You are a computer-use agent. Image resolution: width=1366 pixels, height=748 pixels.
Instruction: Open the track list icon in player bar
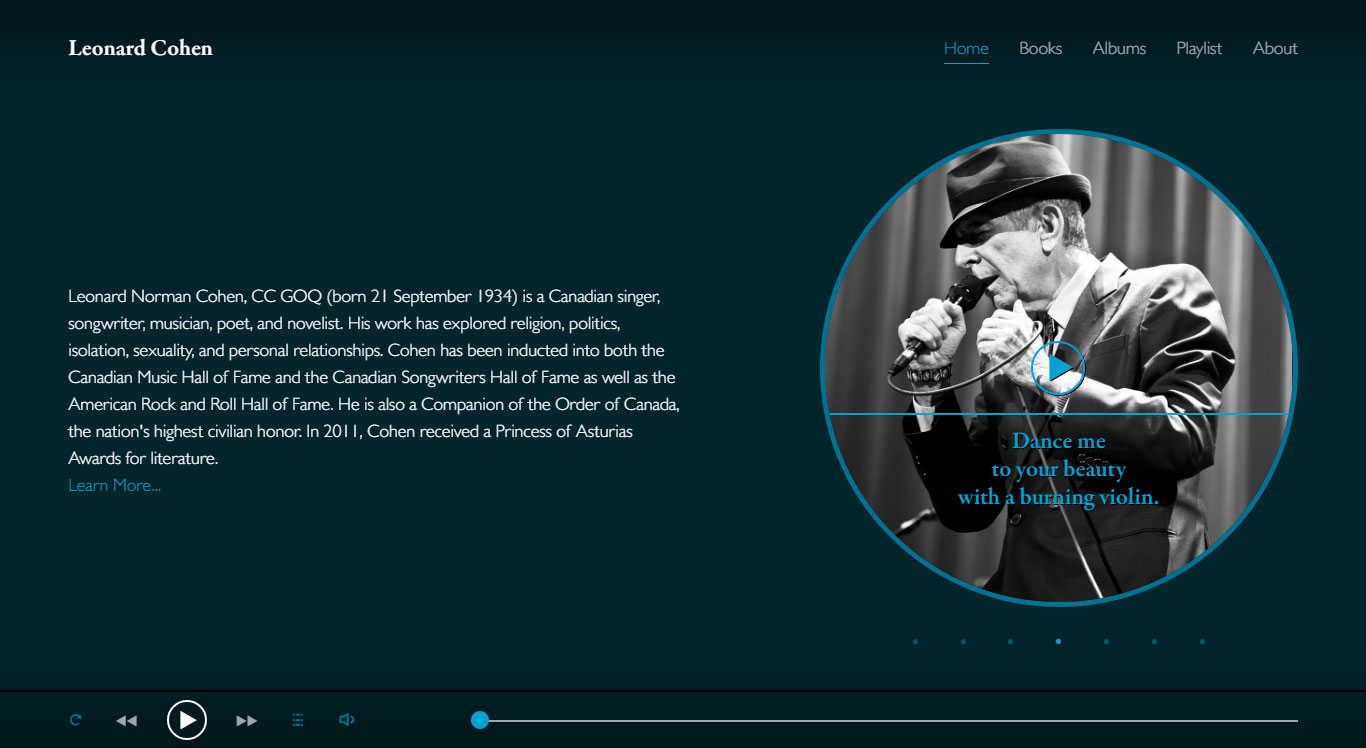[x=297, y=720]
